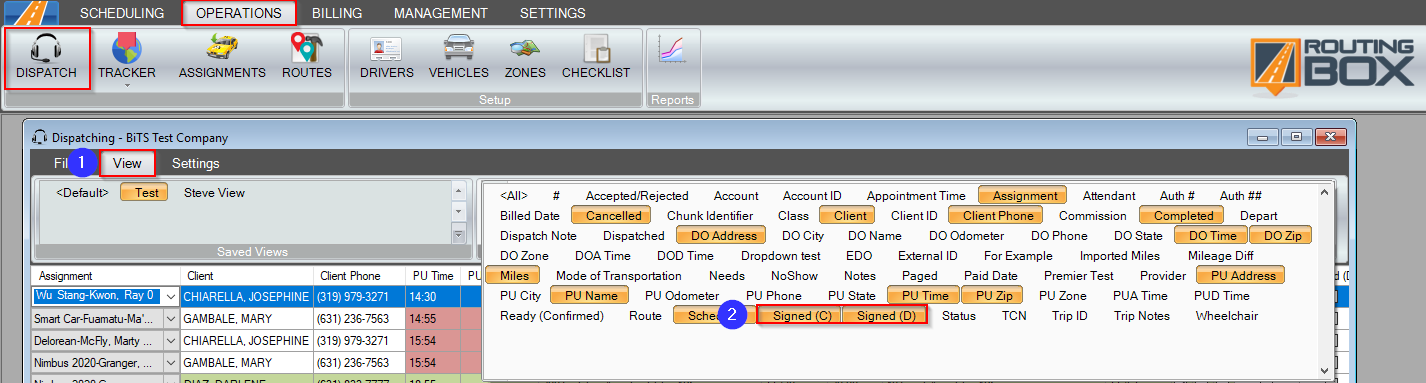
Task: Switch to the Scheduling tab
Action: [x=121, y=13]
